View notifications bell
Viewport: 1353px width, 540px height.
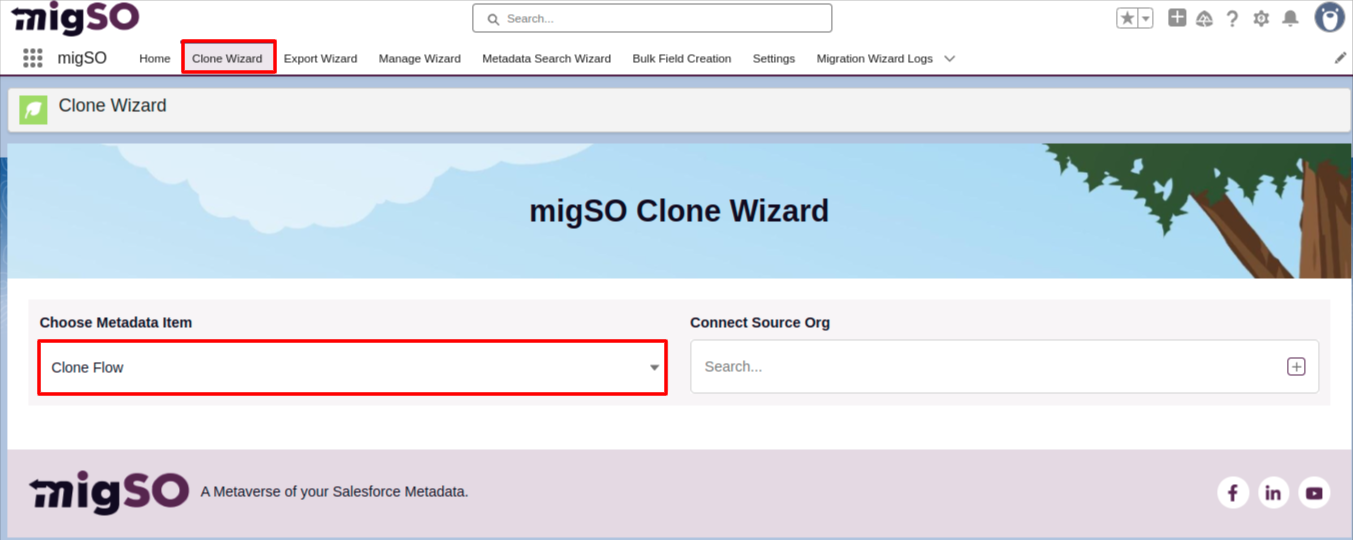[1290, 19]
